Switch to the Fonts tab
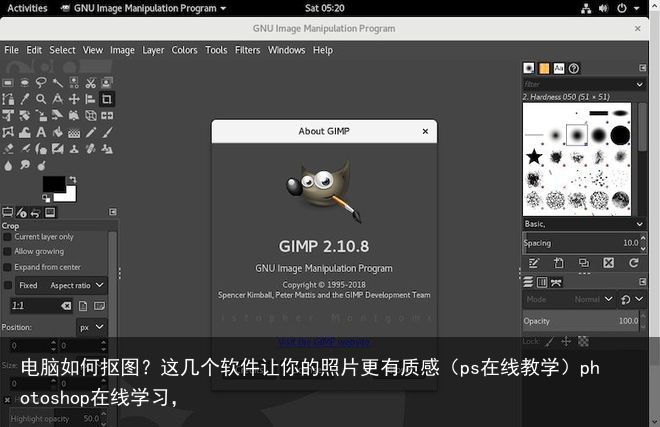Screen dimensions: 660x427 click(x=559, y=68)
